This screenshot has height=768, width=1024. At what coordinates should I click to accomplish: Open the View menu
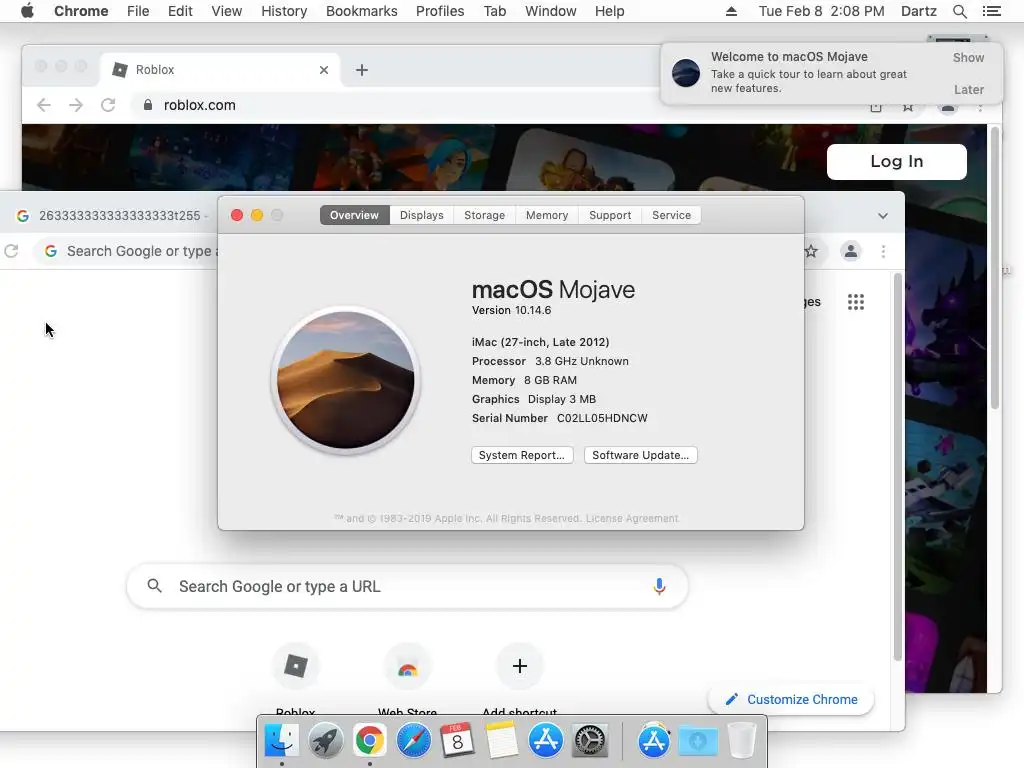227,11
